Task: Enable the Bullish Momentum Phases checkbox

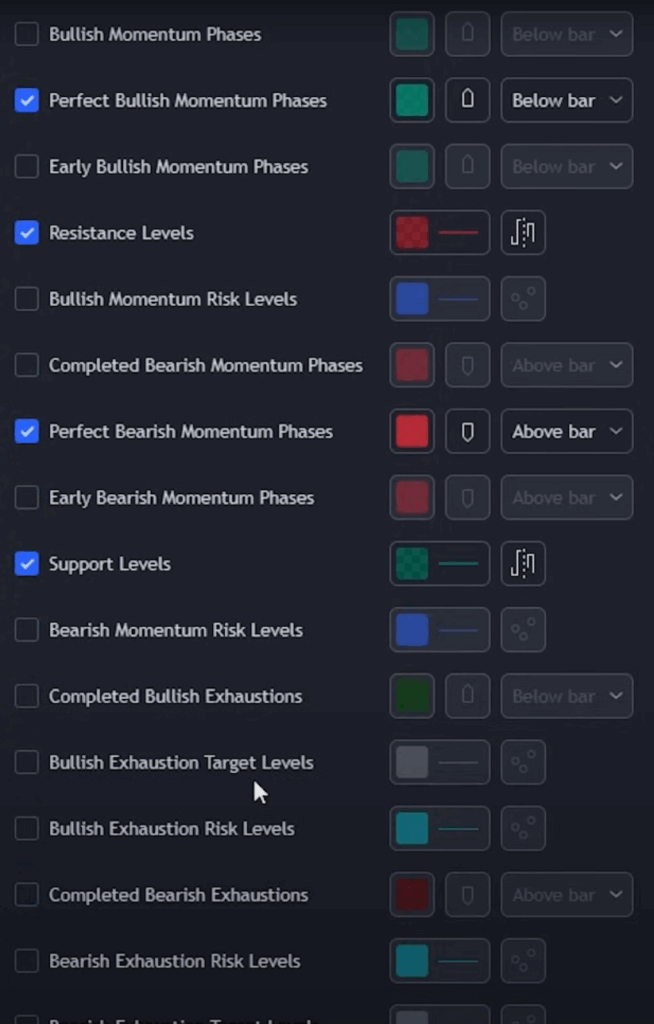Action: tap(27, 34)
